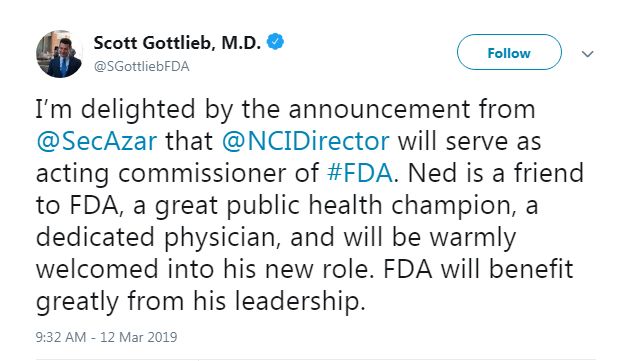Click the #FDA hashtag
632x361 pixels.
(360, 173)
